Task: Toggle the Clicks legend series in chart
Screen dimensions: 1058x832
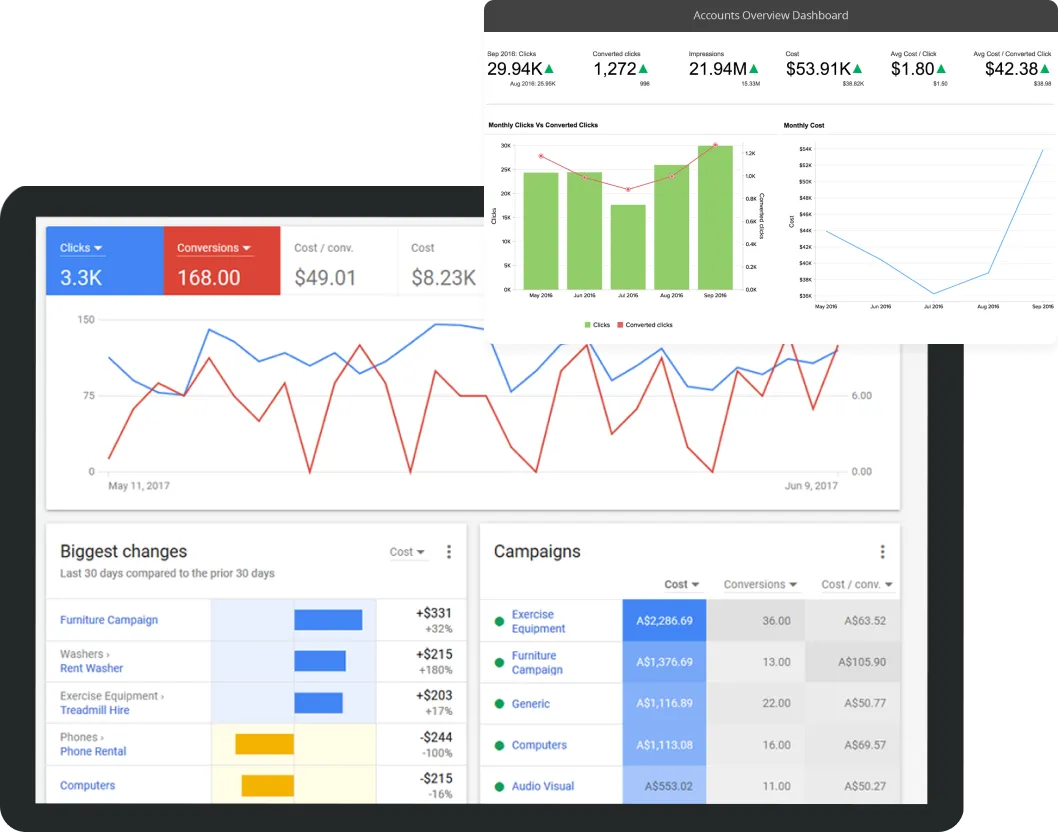Action: click(596, 325)
